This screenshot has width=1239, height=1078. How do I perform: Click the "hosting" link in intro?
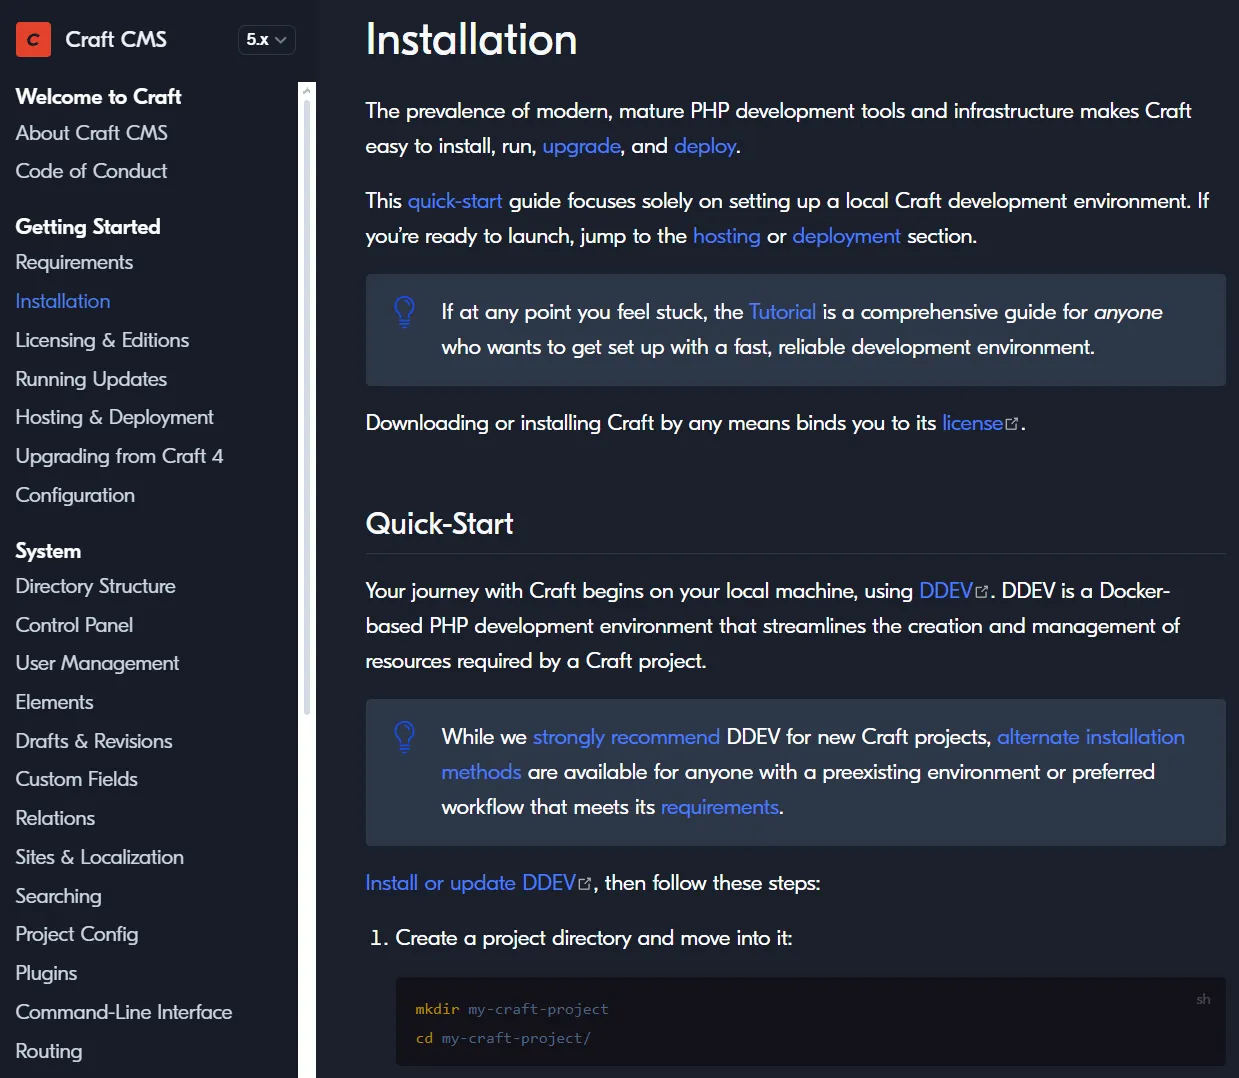click(727, 236)
